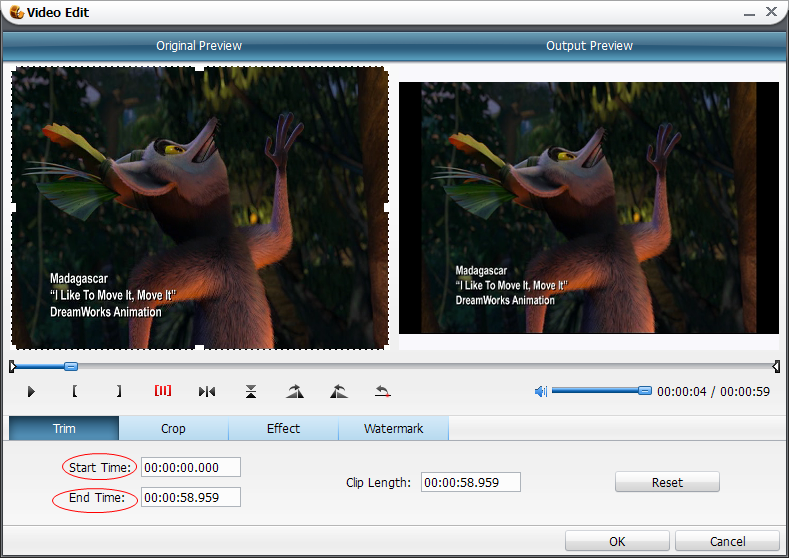Click the Original Preview video frame
Screen dimensions: 789x558
coord(200,207)
